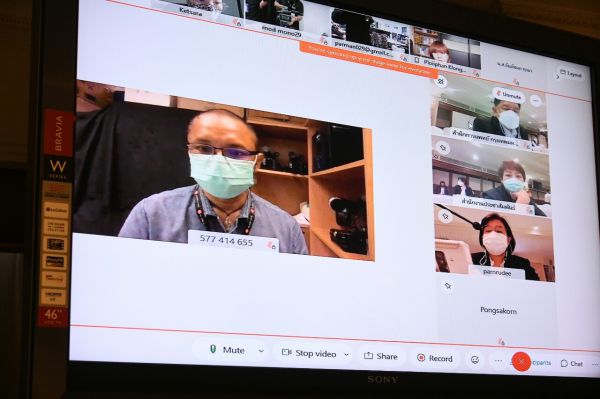Unmute the participant in the top side tile
This screenshot has height=399, width=600.
tap(509, 95)
